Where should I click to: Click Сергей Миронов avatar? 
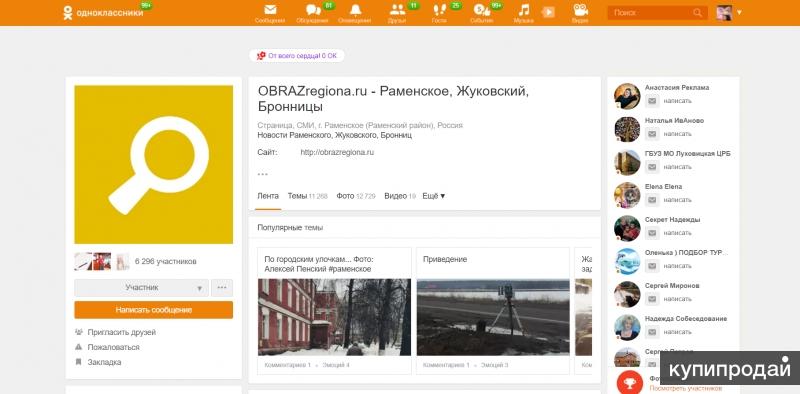click(x=627, y=294)
